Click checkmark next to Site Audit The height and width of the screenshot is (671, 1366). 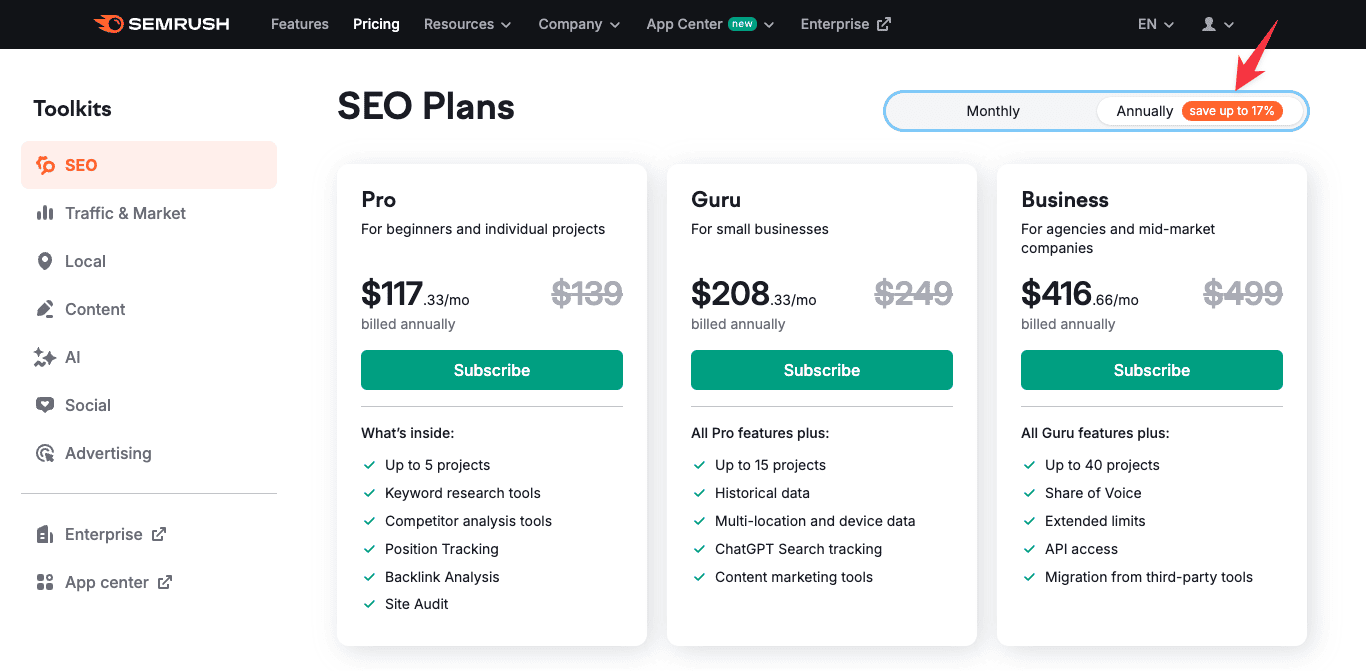click(370, 604)
